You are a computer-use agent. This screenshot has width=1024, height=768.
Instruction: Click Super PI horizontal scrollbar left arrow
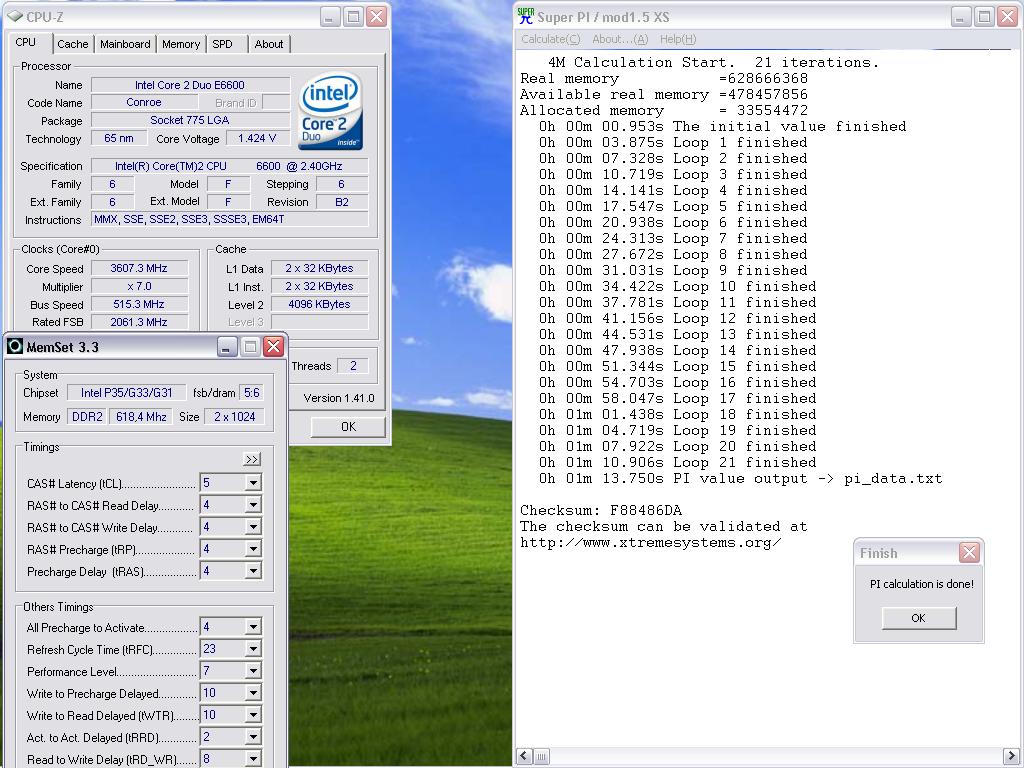tap(524, 756)
